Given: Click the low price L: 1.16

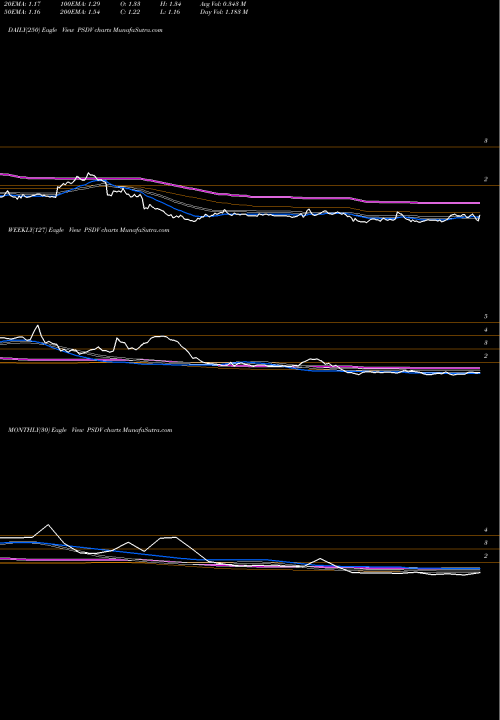Looking at the screenshot, I should 170,12.
